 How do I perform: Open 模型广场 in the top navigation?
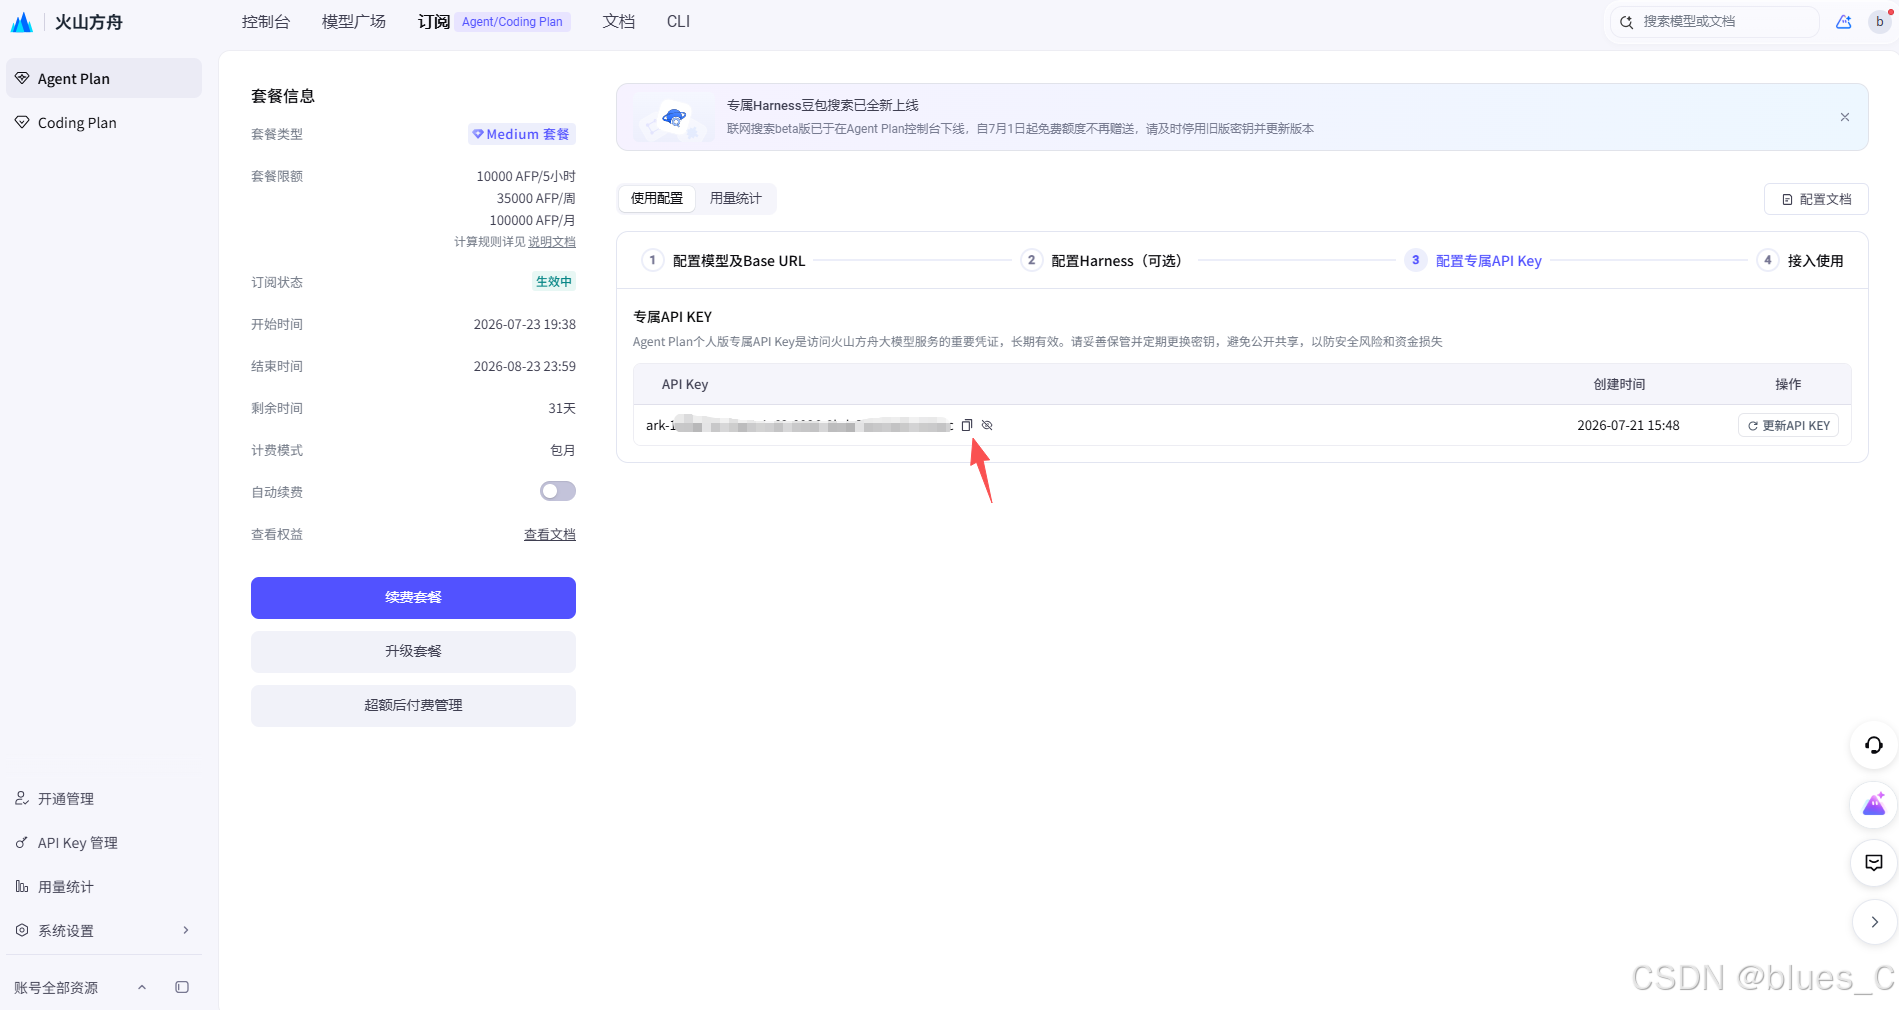[354, 22]
